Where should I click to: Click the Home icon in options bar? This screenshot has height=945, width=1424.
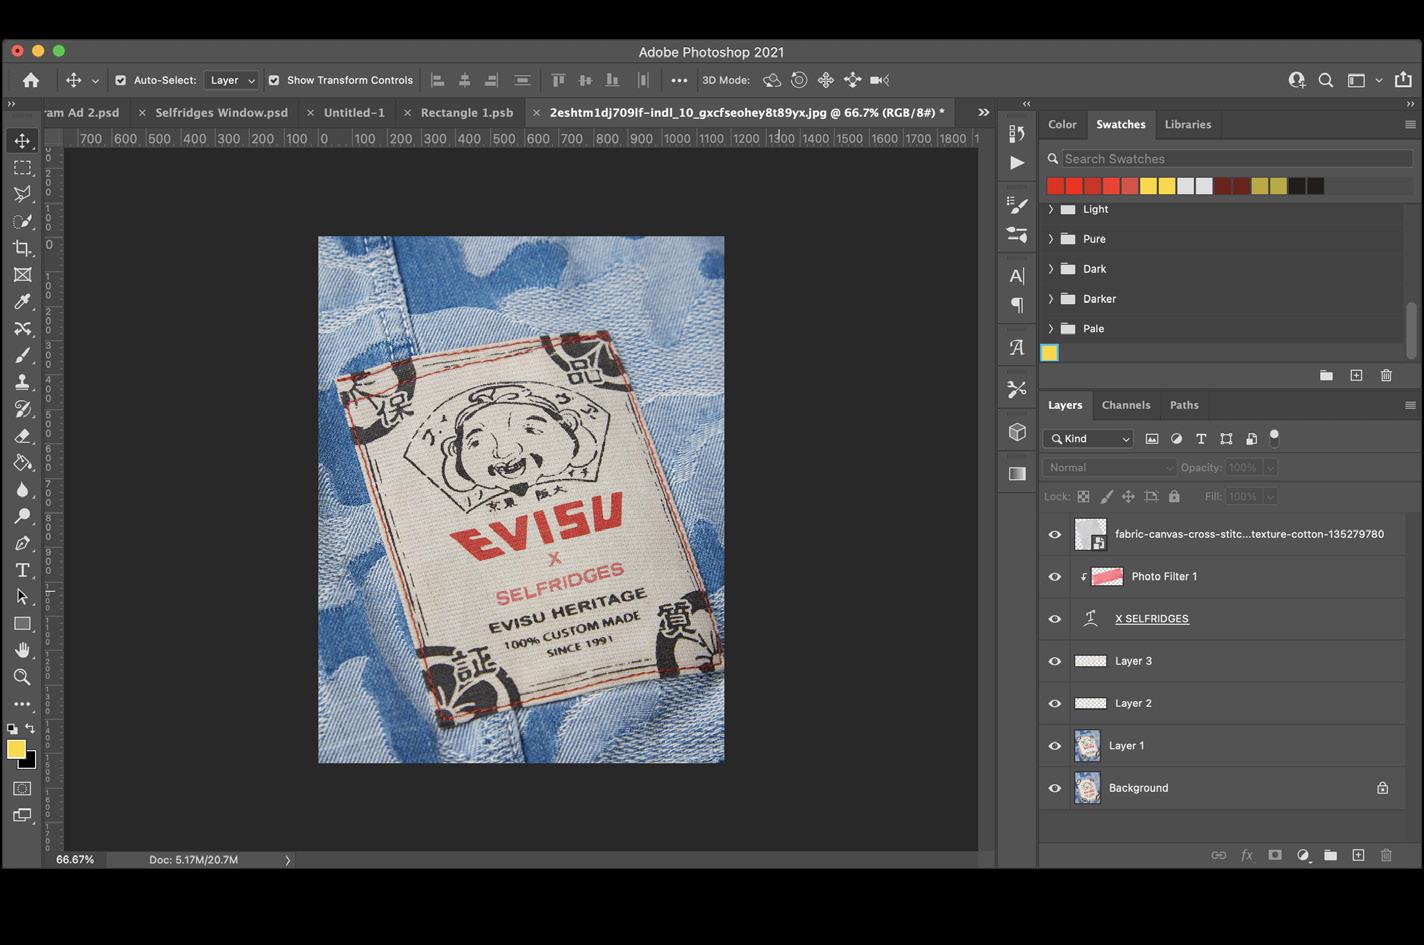31,80
